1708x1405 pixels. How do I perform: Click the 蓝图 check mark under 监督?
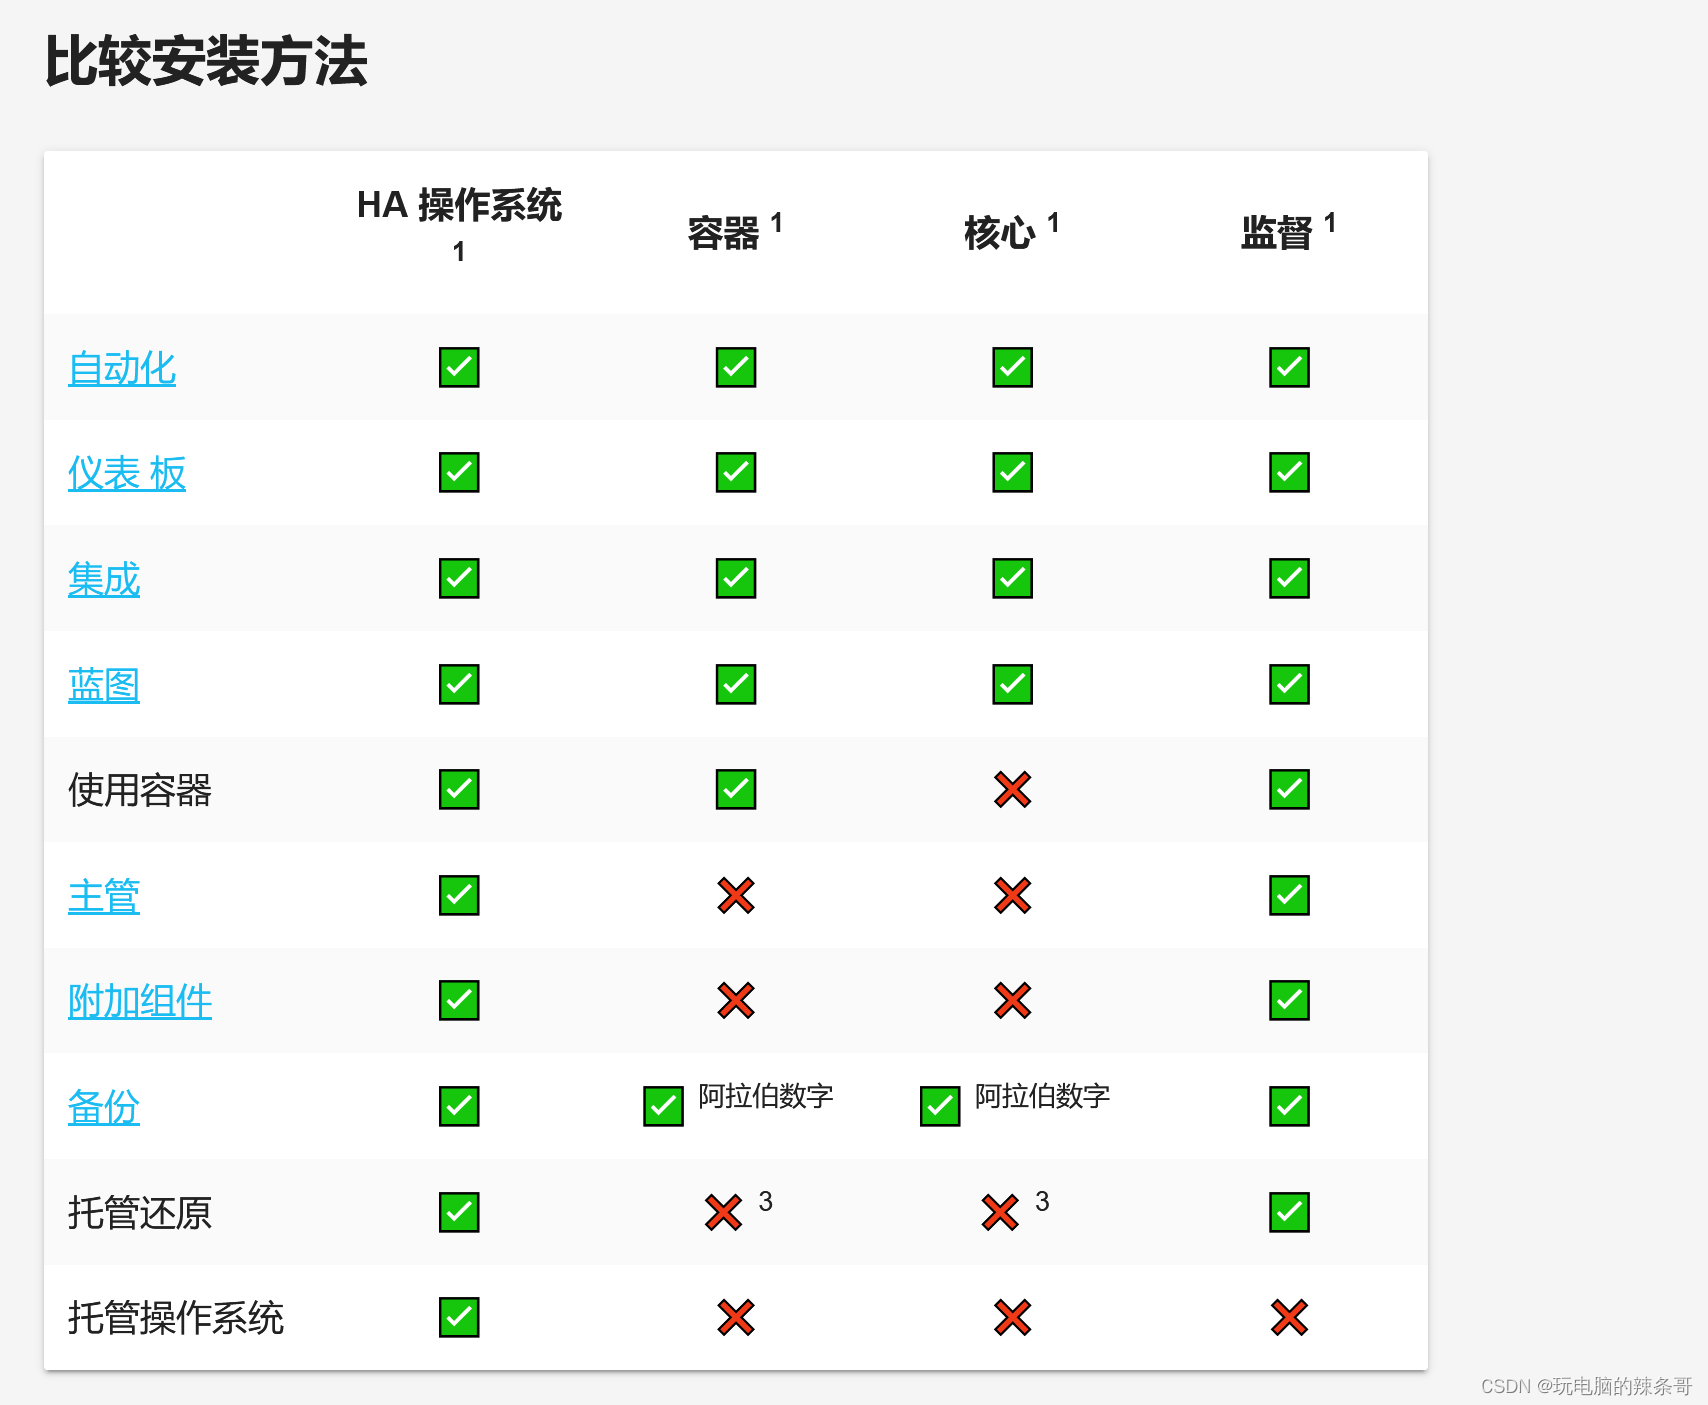1290,684
